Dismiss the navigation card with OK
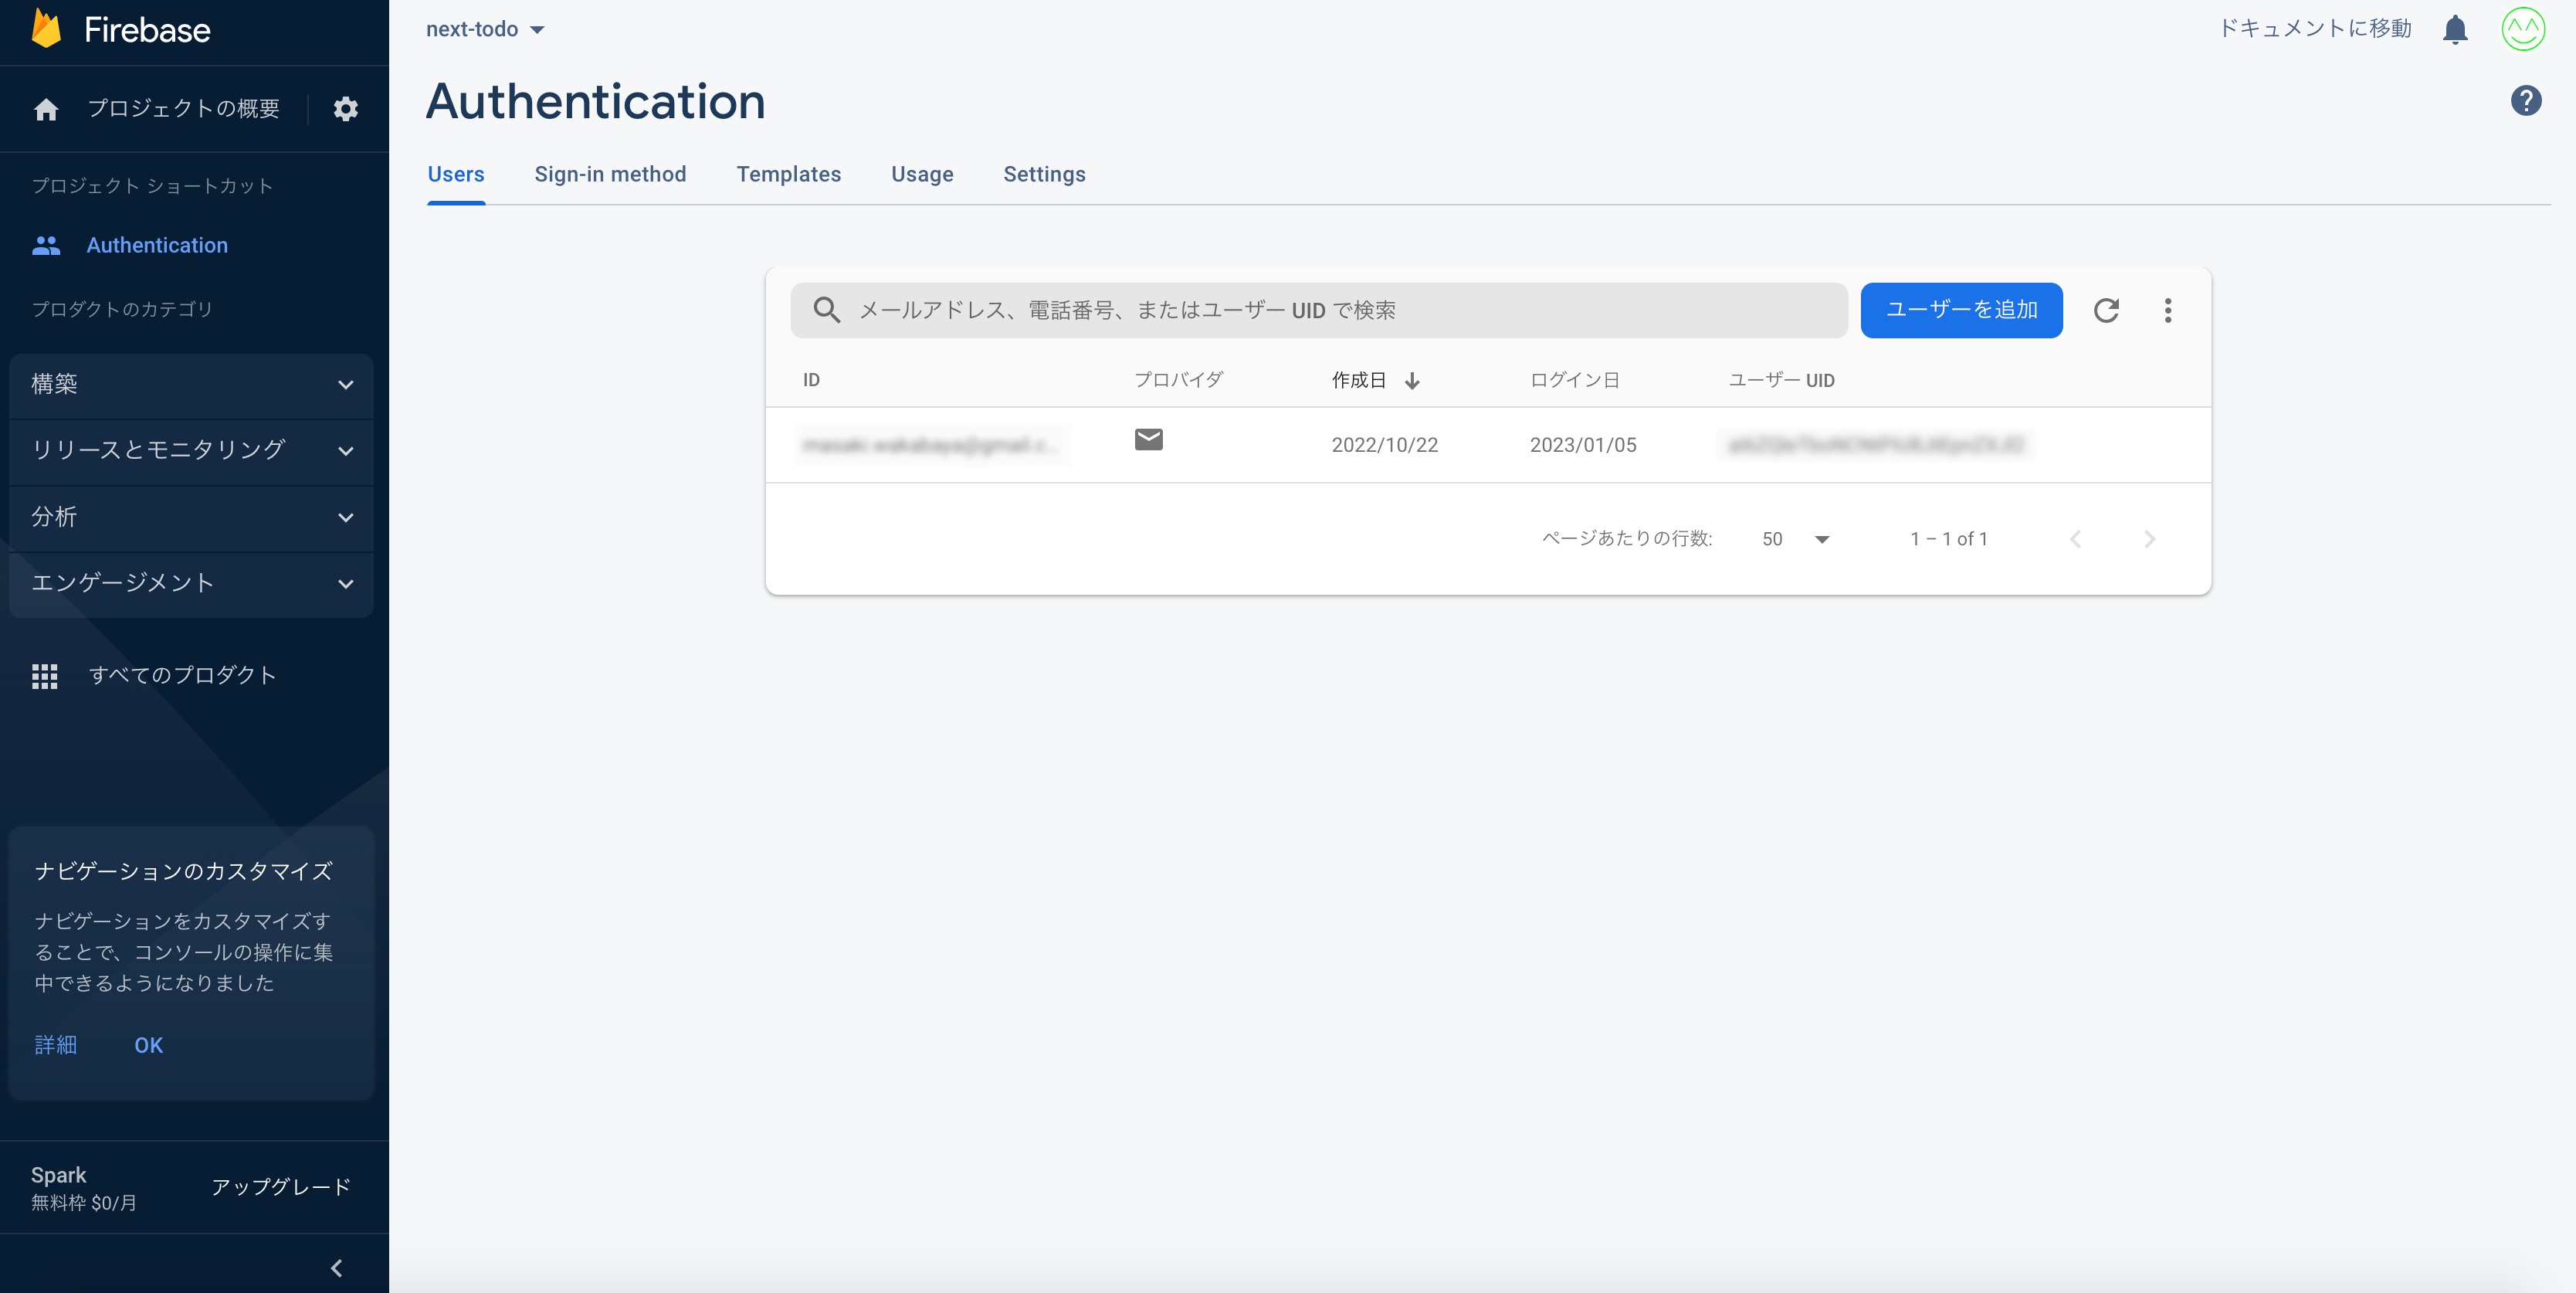The image size is (2576, 1293). (x=148, y=1045)
